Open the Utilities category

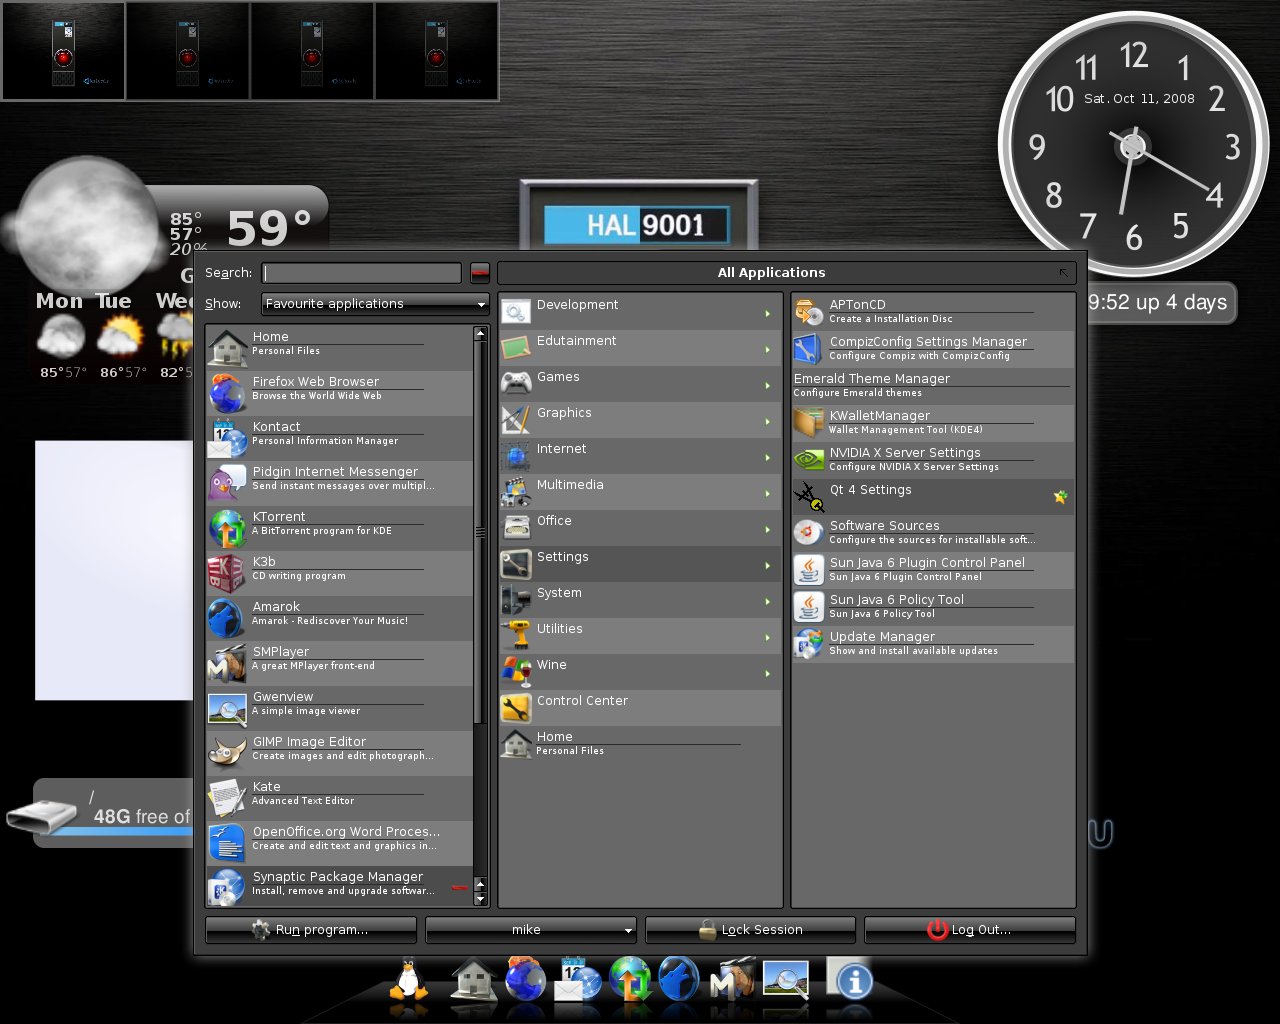[640, 636]
